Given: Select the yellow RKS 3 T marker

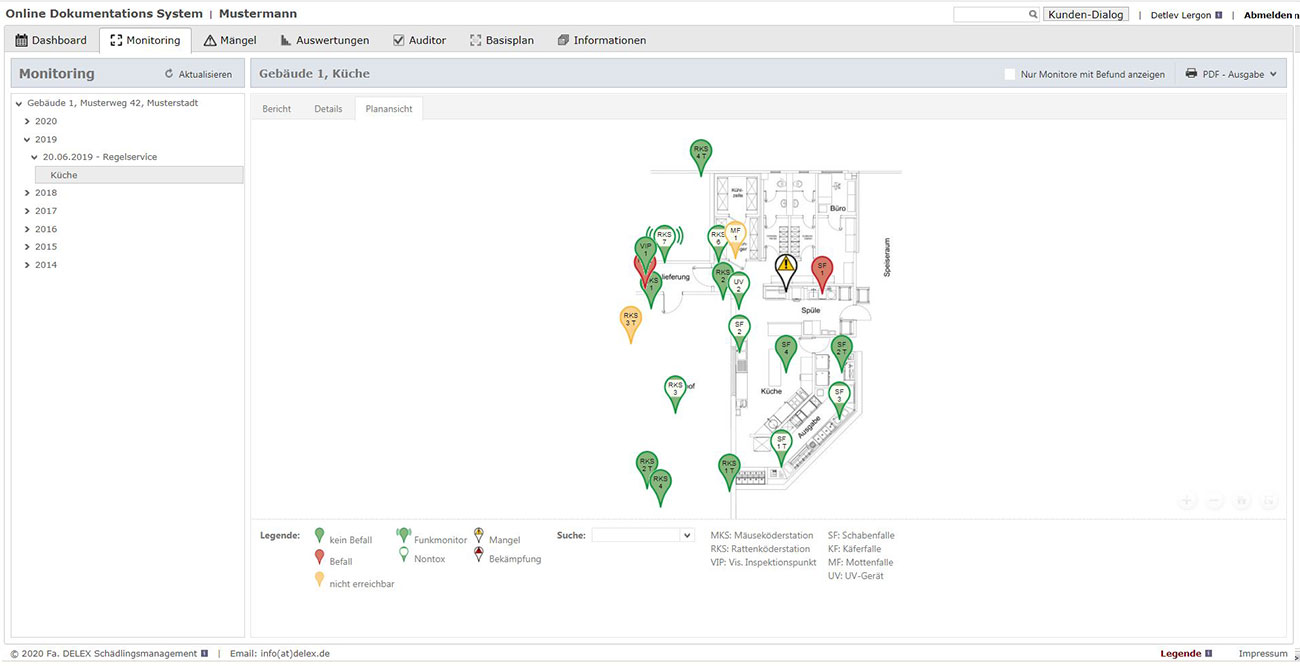Looking at the screenshot, I should [x=630, y=320].
